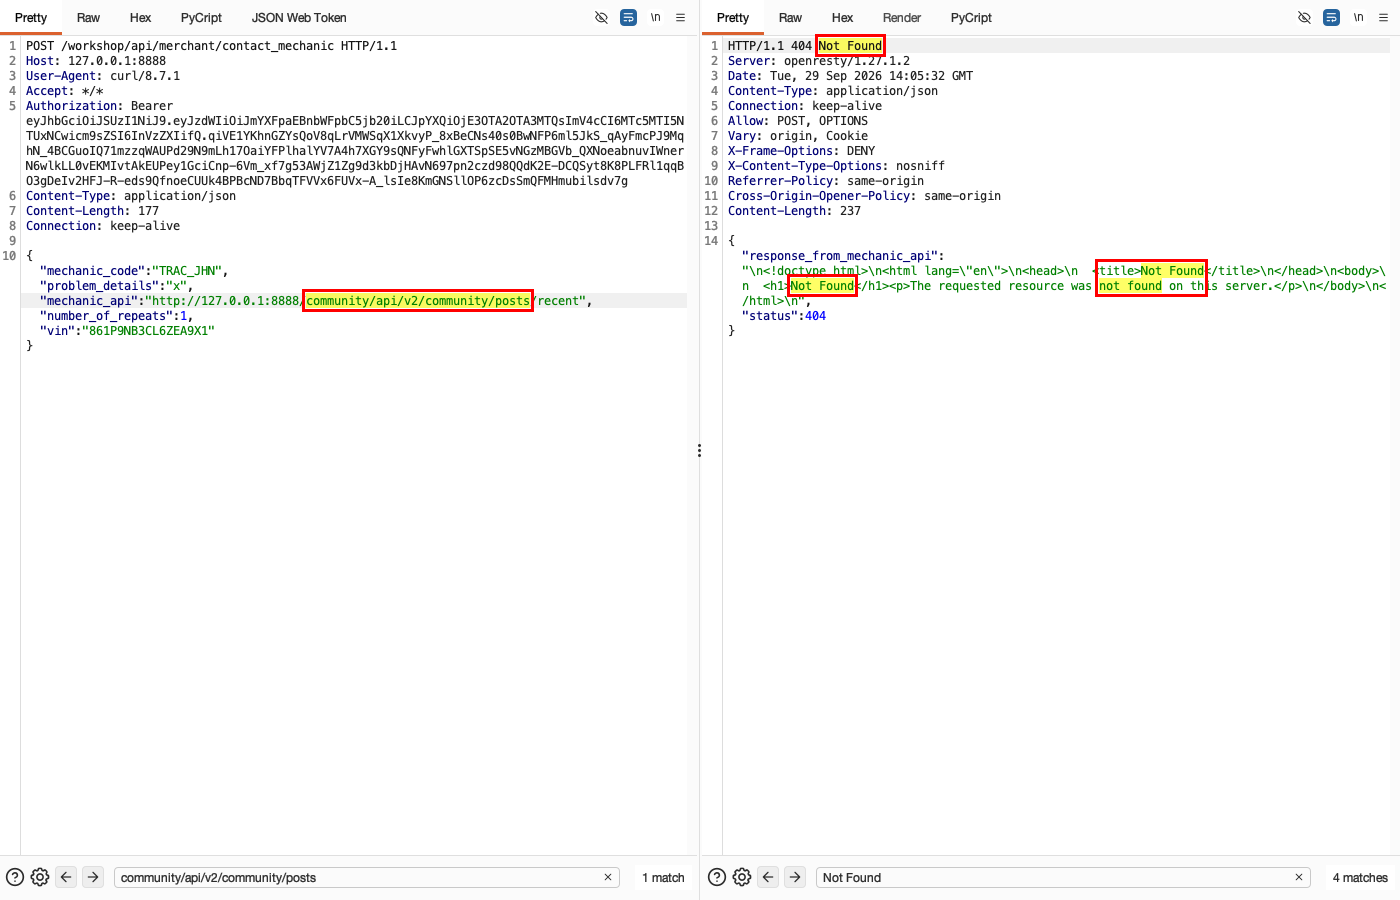1400x900 pixels.
Task: Switch response view to Hex tab
Action: pyautogui.click(x=842, y=17)
